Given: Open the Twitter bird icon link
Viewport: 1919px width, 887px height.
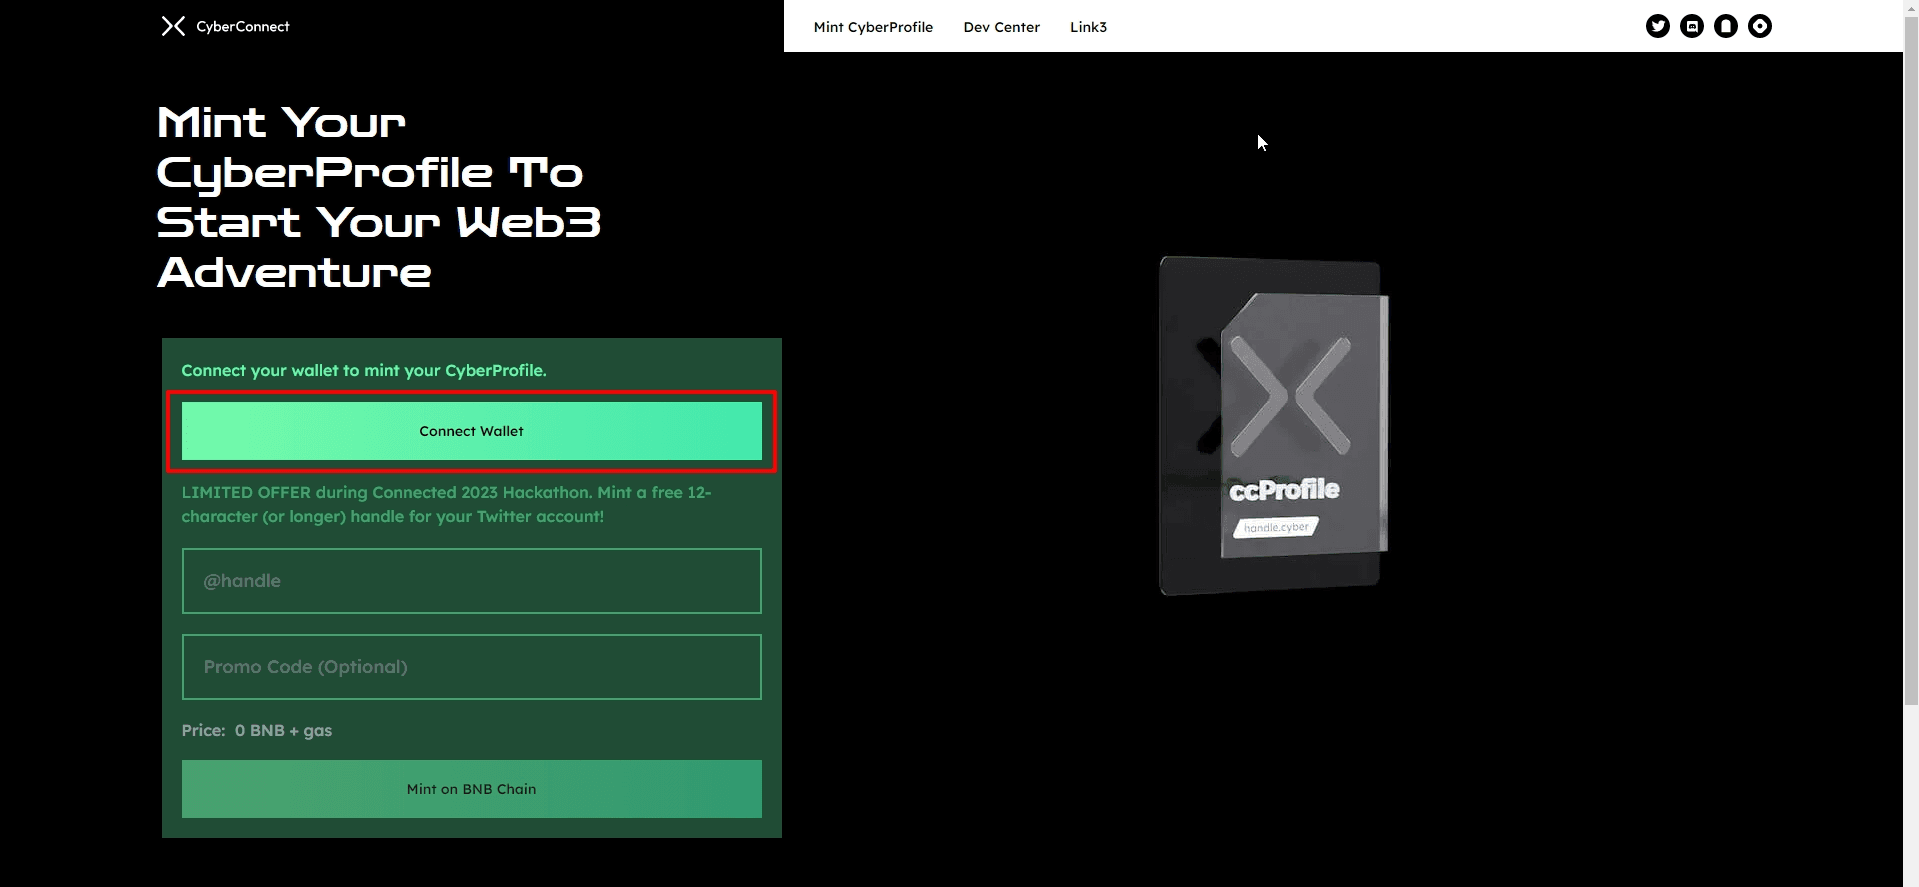Looking at the screenshot, I should (1657, 27).
